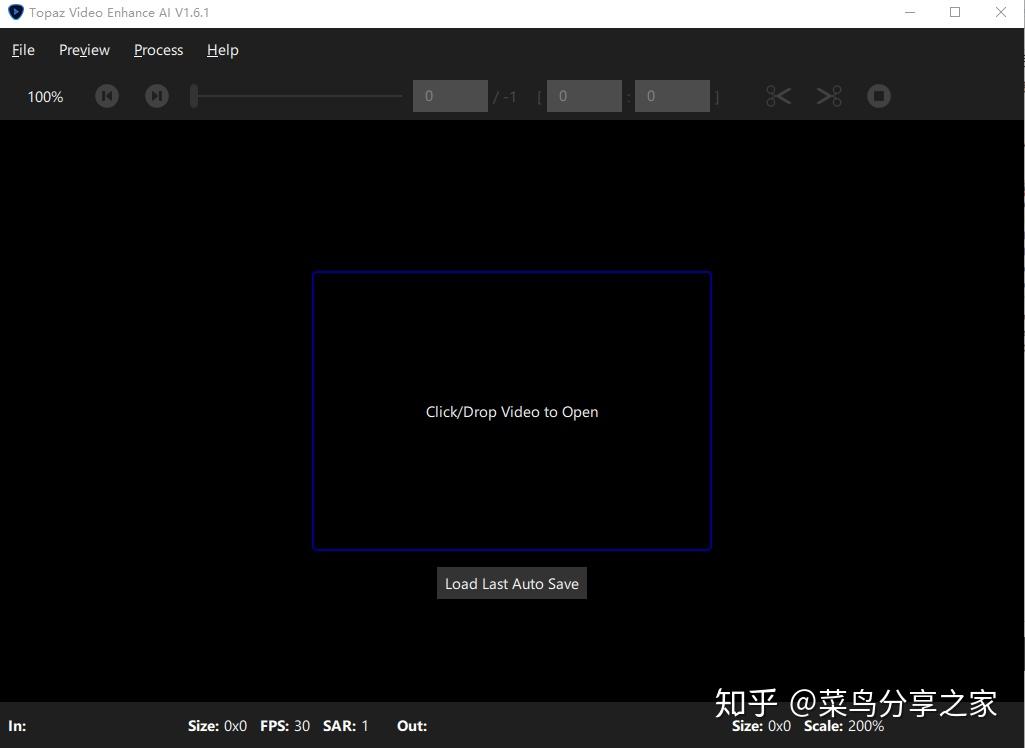Click the scissors trim icon
This screenshot has width=1025, height=748.
click(778, 96)
